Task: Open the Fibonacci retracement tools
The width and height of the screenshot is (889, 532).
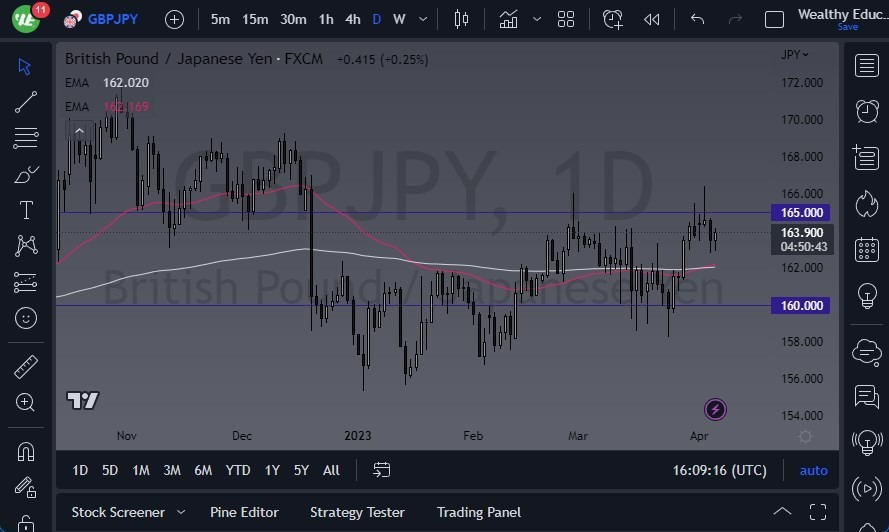Action: [26, 138]
